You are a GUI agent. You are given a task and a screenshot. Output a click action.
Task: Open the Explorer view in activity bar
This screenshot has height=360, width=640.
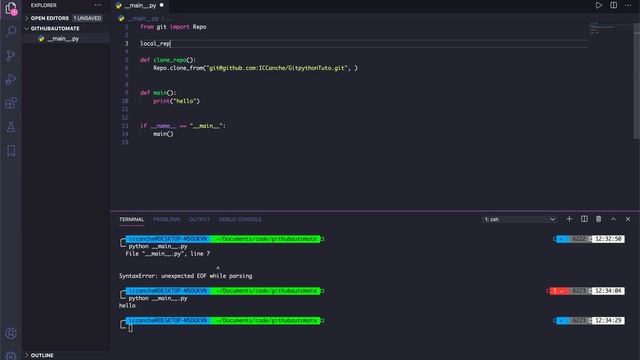pos(11,8)
